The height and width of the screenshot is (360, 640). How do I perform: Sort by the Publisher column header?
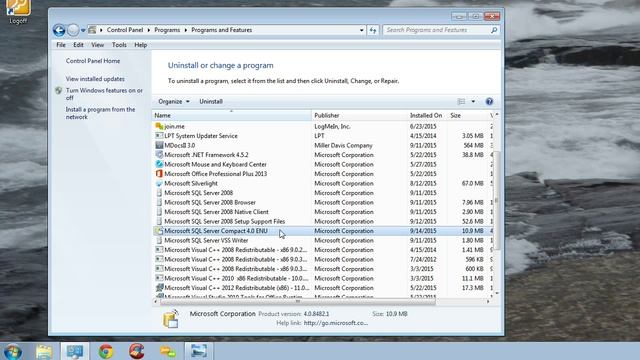click(x=359, y=116)
